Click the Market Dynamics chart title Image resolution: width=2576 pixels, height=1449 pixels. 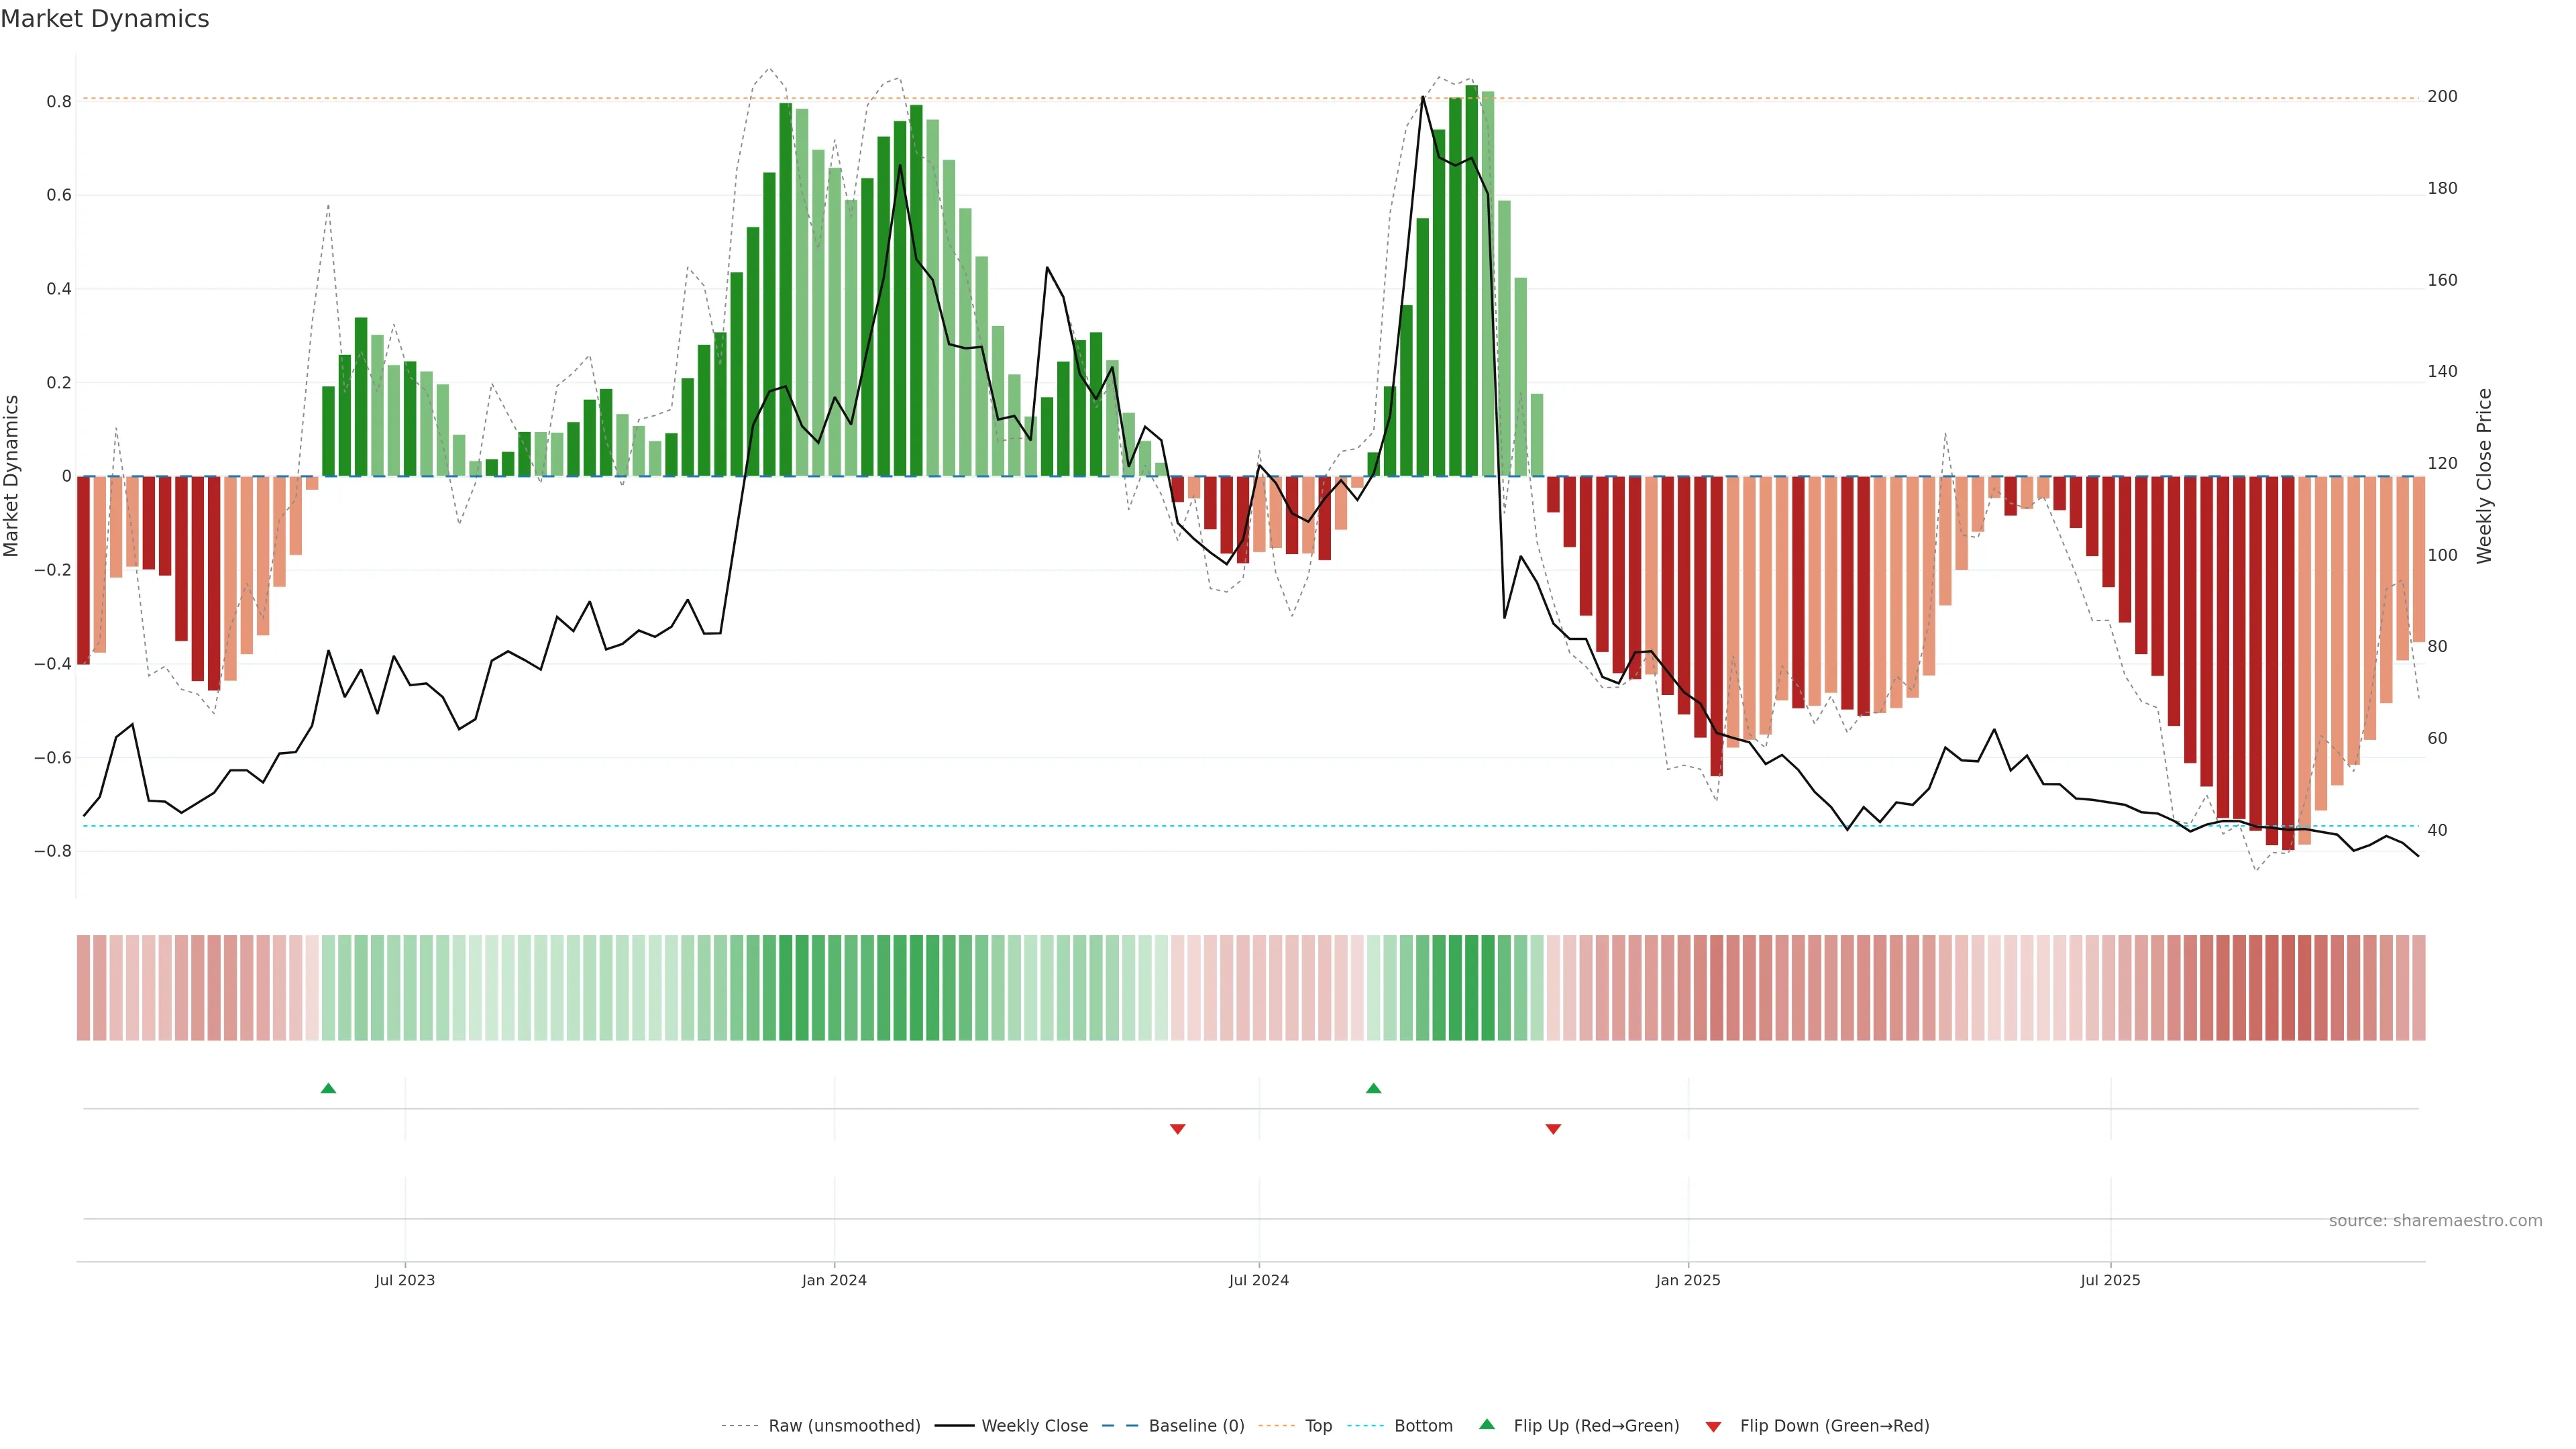[x=105, y=19]
